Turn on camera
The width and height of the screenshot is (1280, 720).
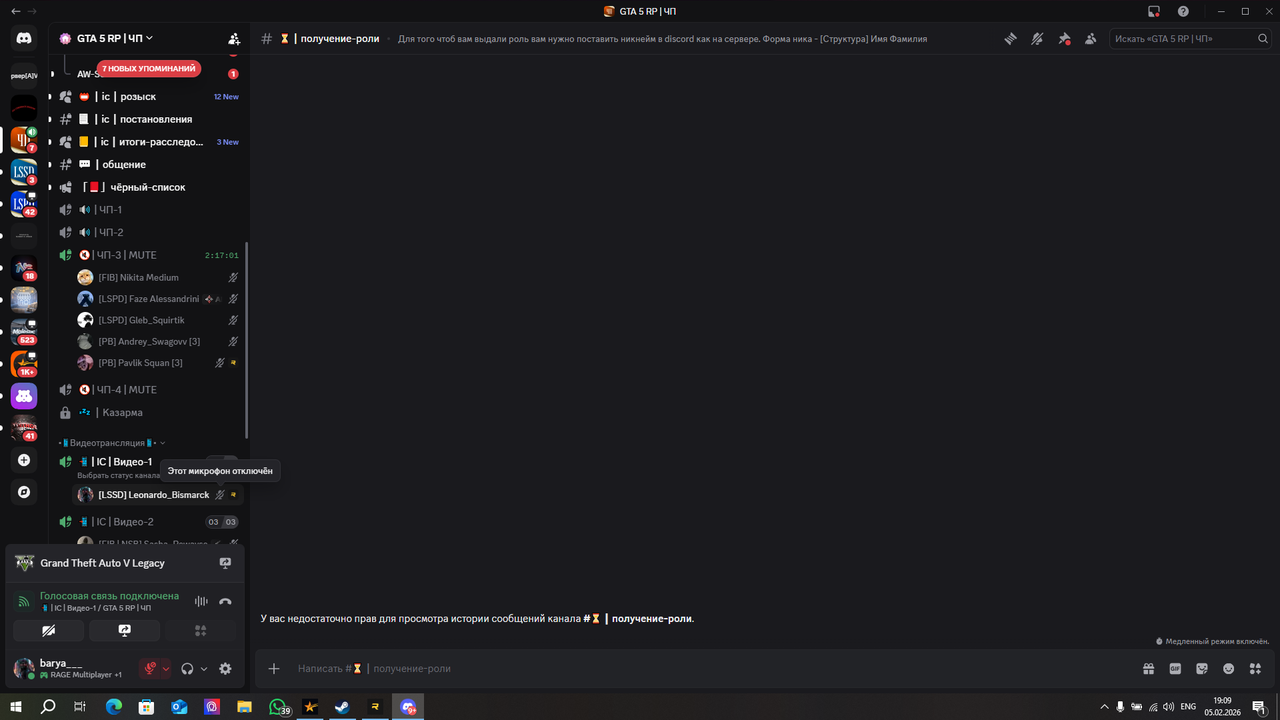point(48,631)
